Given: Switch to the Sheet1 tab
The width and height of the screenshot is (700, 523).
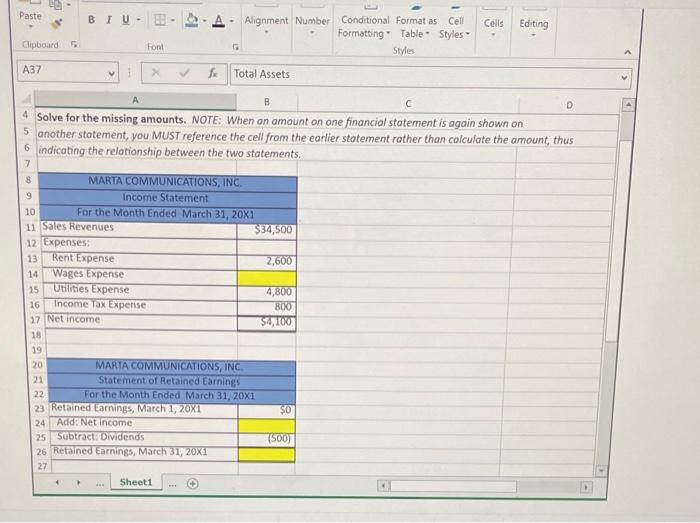Looking at the screenshot, I should point(136,482).
